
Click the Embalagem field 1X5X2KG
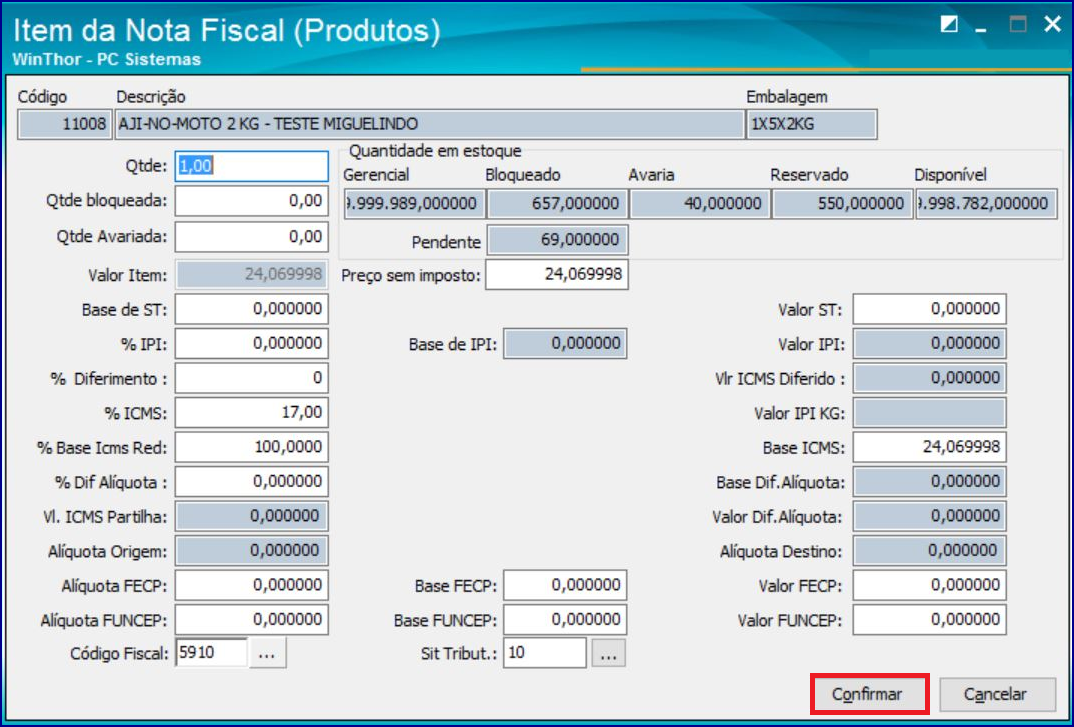812,125
